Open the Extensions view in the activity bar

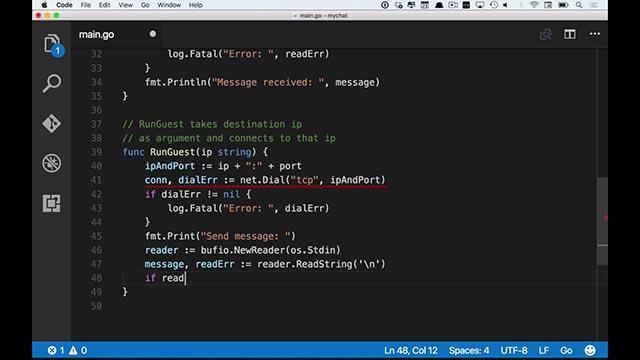[x=52, y=203]
